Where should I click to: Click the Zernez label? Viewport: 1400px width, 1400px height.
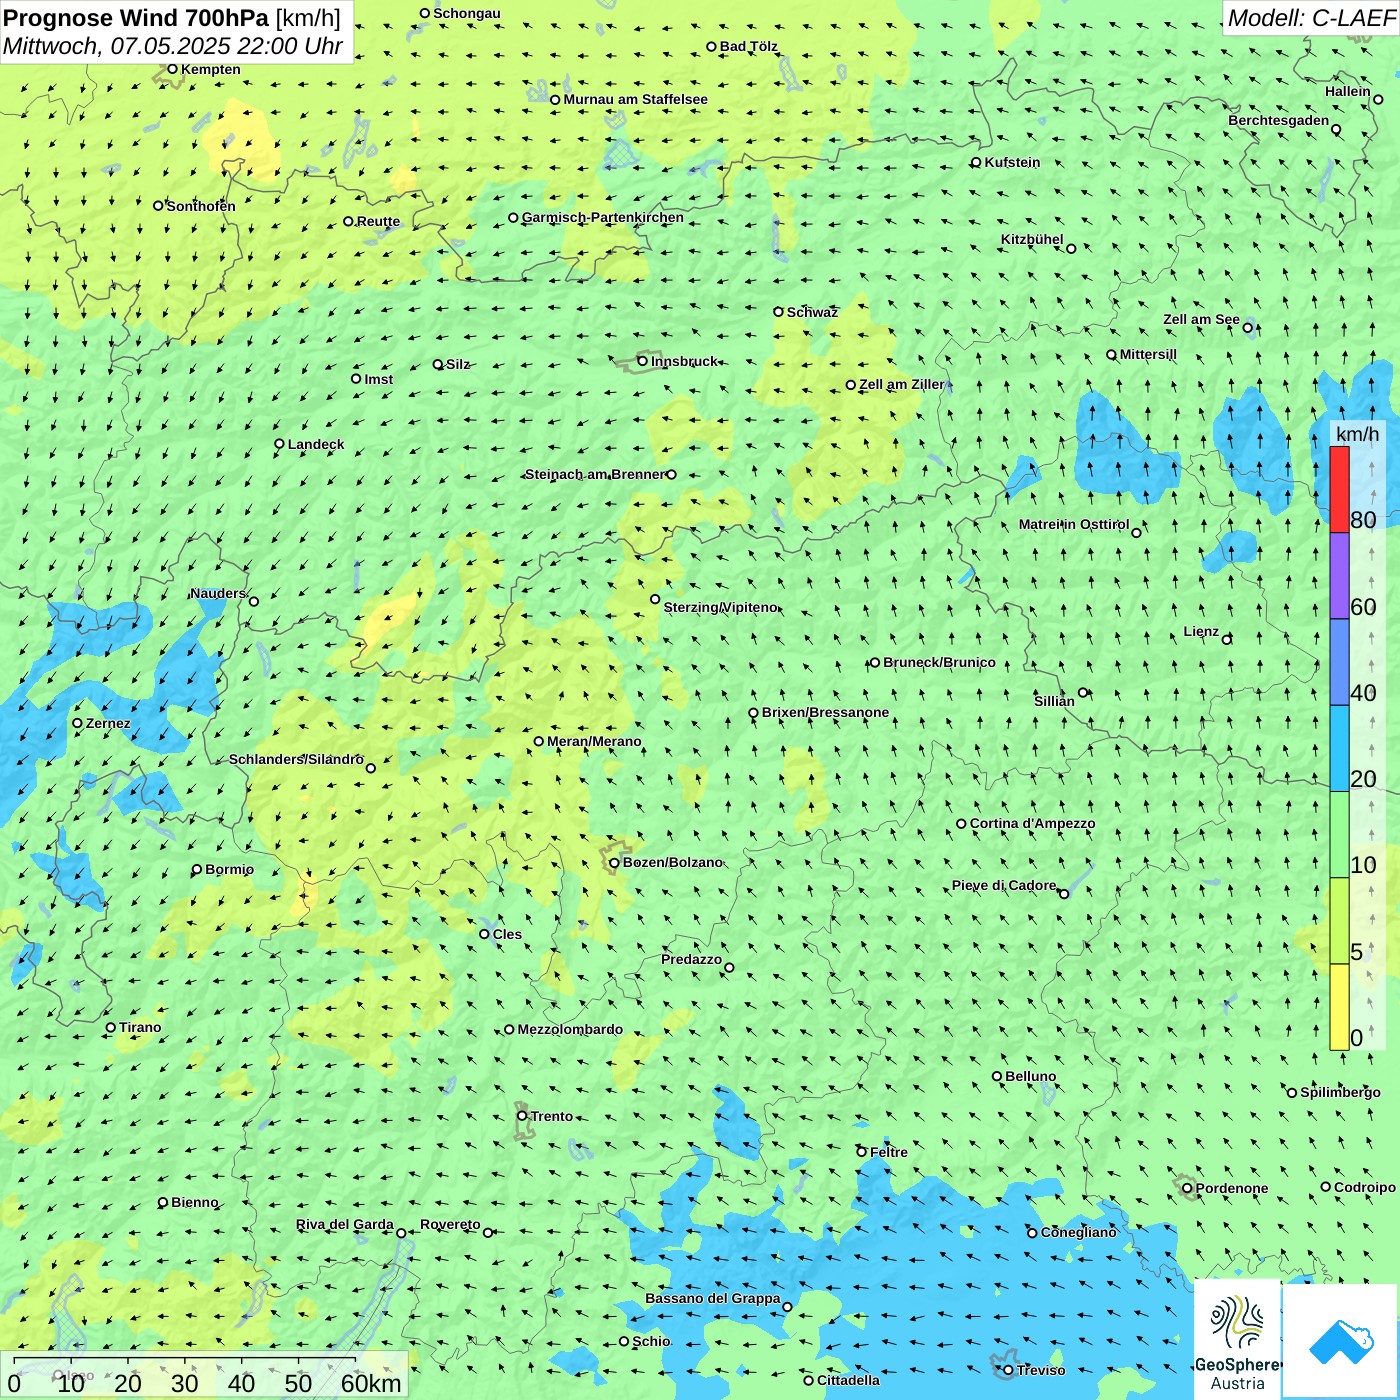tap(108, 723)
